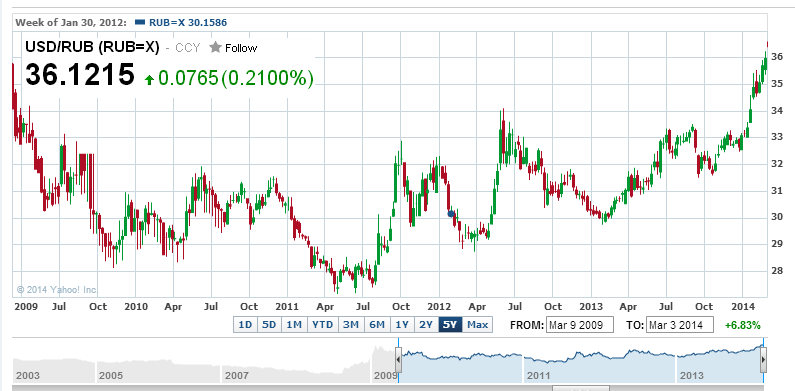
Task: Click the blue RUB=X legend color marker
Action: [x=140, y=22]
